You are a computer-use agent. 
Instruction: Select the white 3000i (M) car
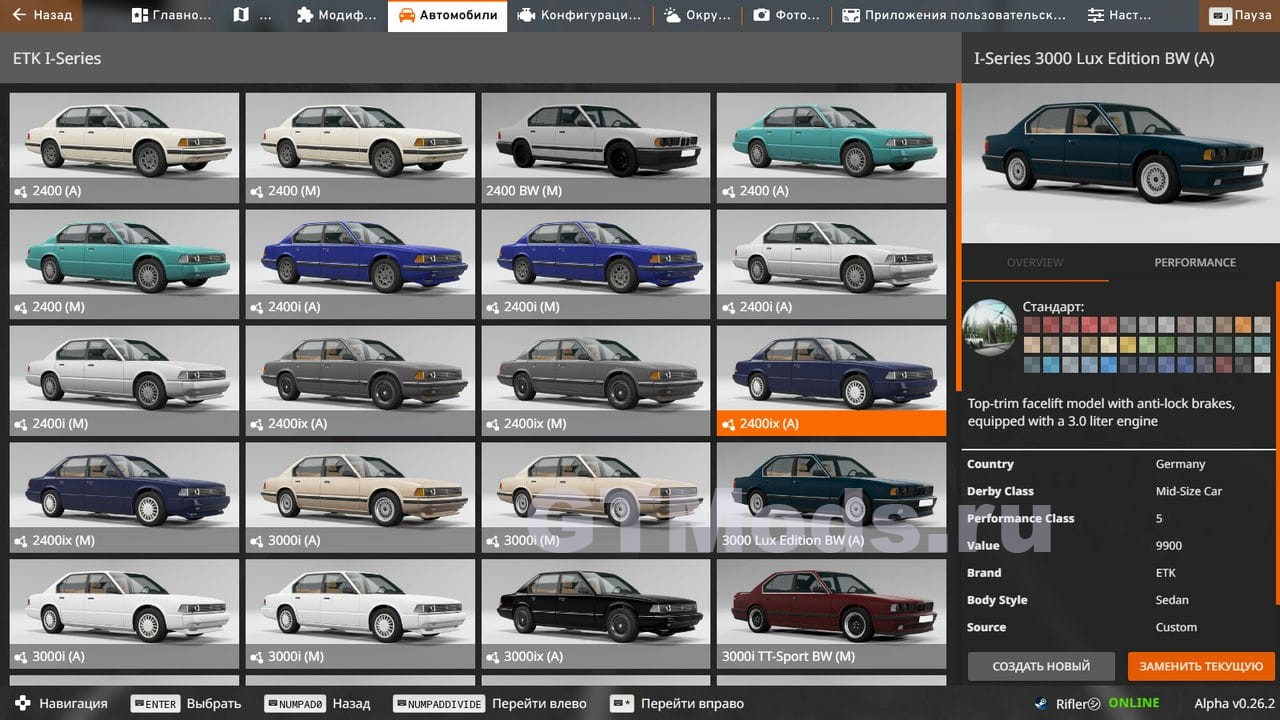tap(360, 613)
